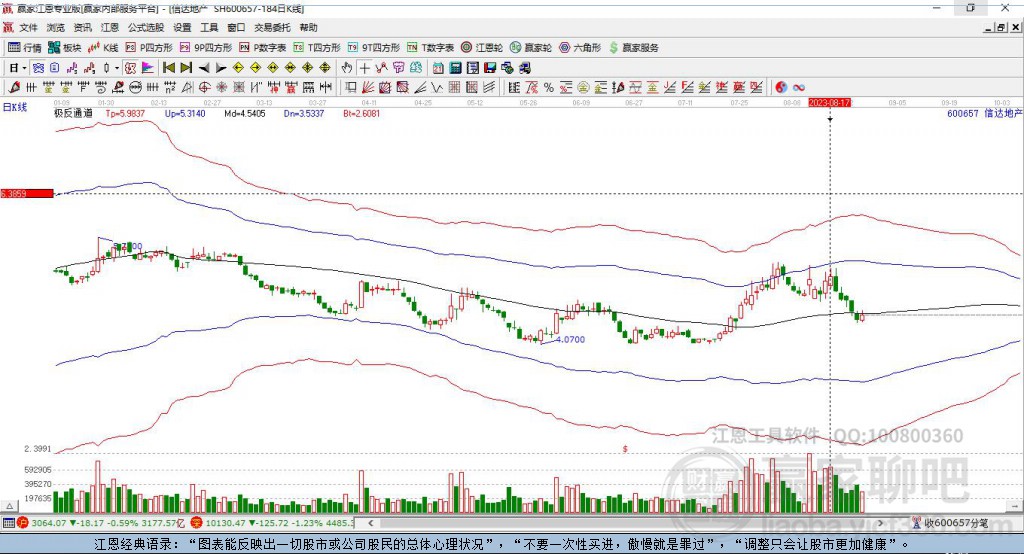The width and height of the screenshot is (1024, 554).
Task: Click the Dn=3.5337 value
Action: pos(304,113)
